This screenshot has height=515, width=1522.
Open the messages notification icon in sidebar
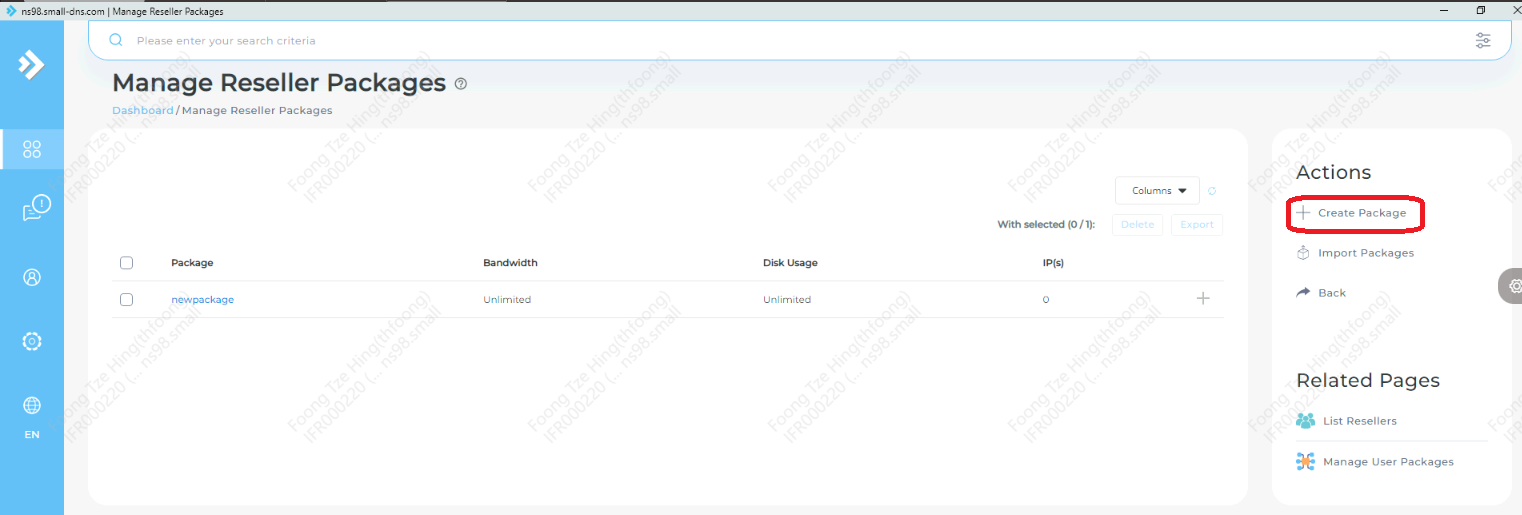[35, 209]
